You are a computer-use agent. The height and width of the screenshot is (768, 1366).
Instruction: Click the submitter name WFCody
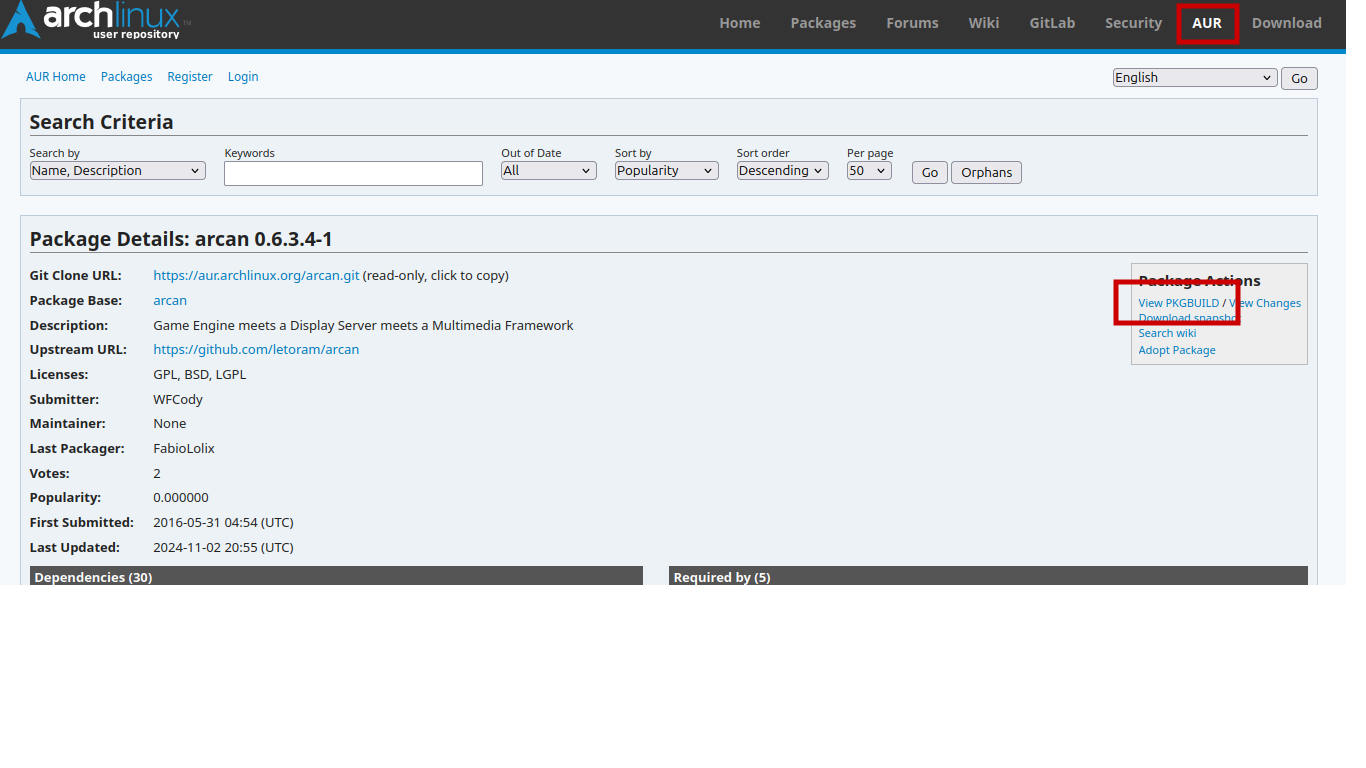[x=178, y=400]
